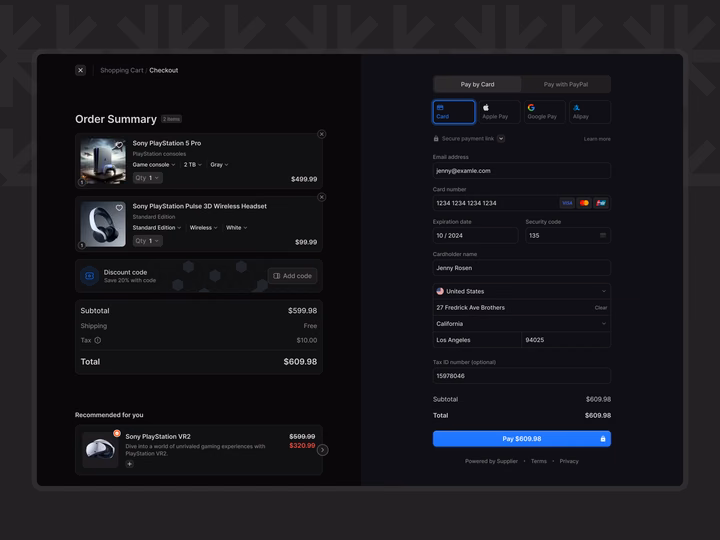Click the UnionPay card icon
Image resolution: width=720 pixels, height=540 pixels.
point(601,203)
